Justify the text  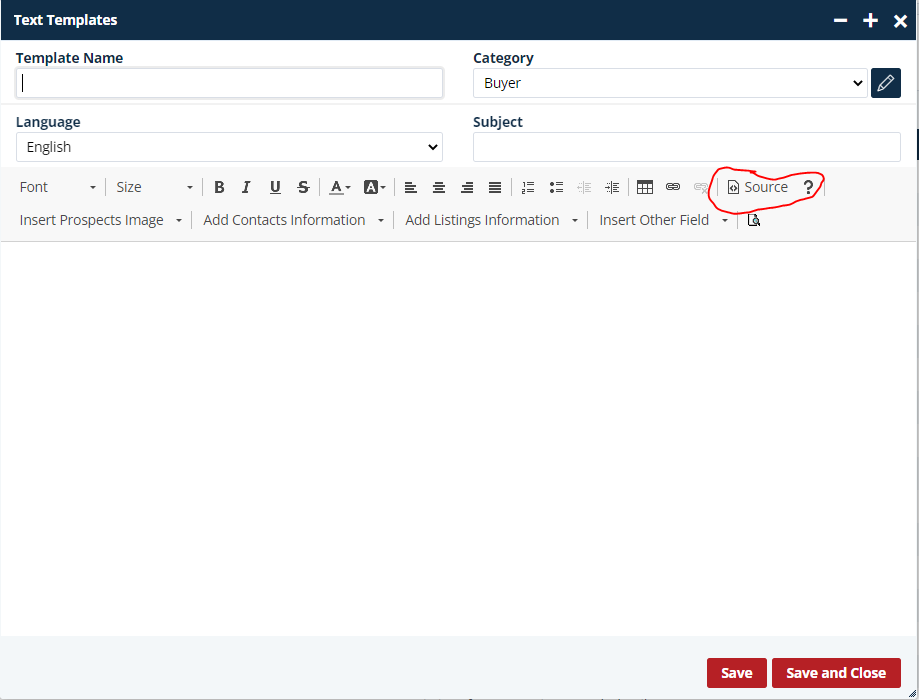tap(495, 187)
